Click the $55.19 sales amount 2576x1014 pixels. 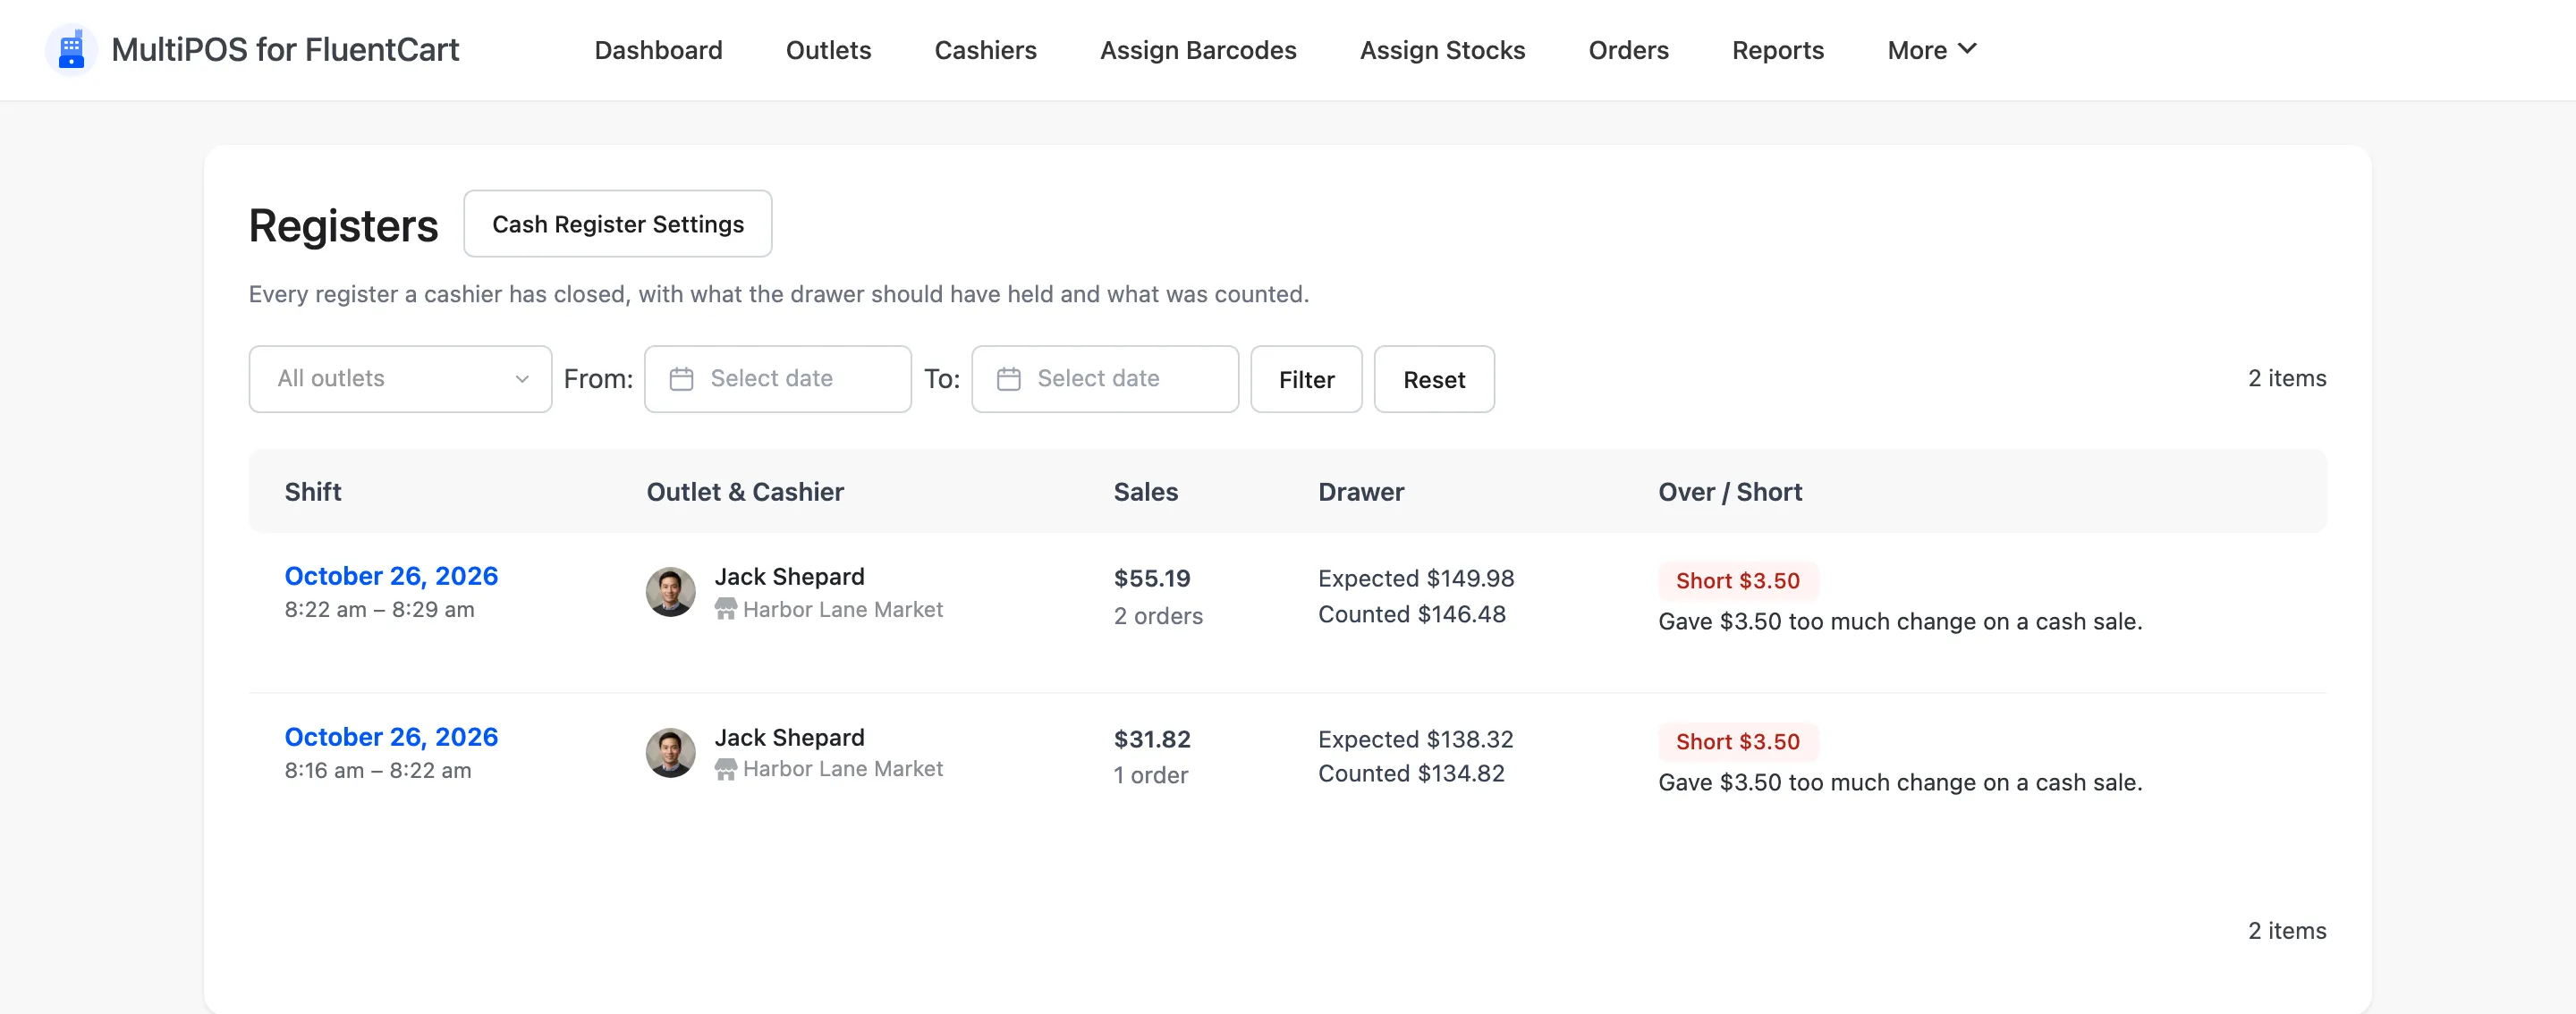pos(1152,578)
